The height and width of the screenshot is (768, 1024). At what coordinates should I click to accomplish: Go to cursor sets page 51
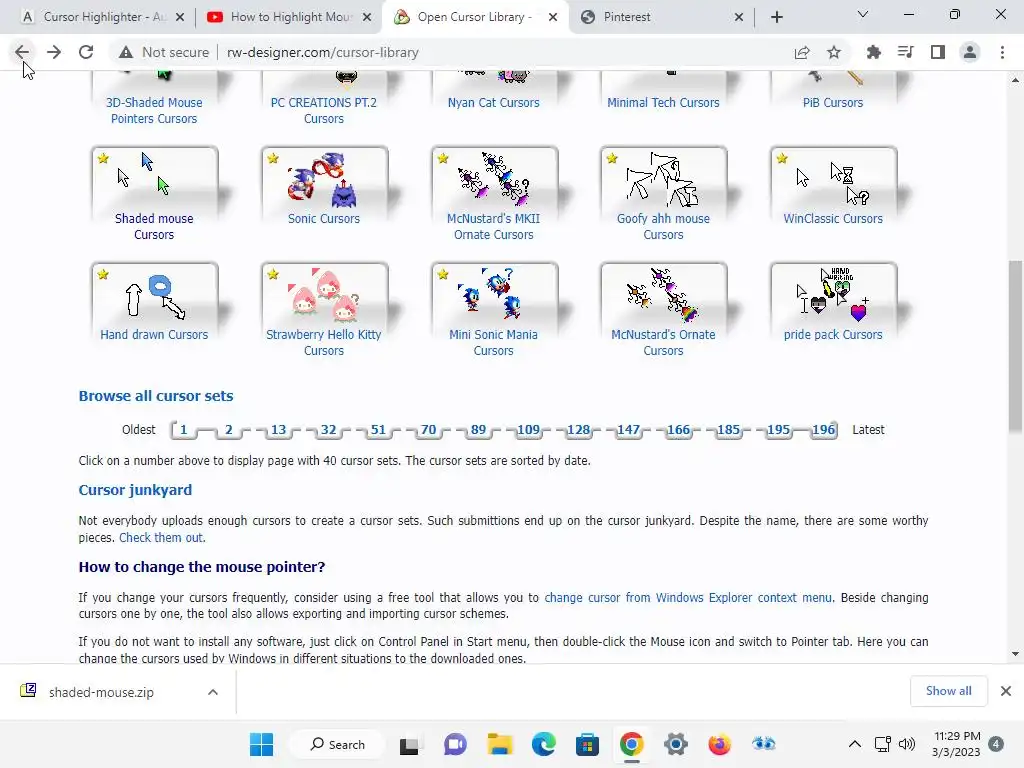point(378,430)
